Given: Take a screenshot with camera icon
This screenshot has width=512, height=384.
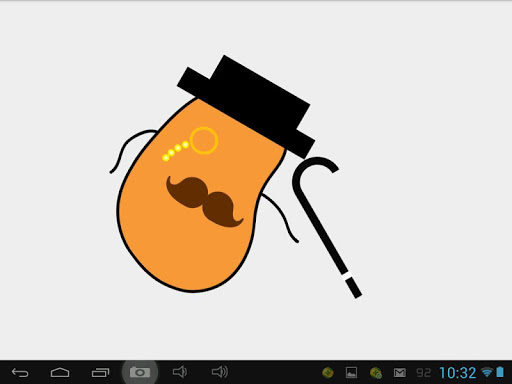Looking at the screenshot, I should pyautogui.click(x=140, y=372).
